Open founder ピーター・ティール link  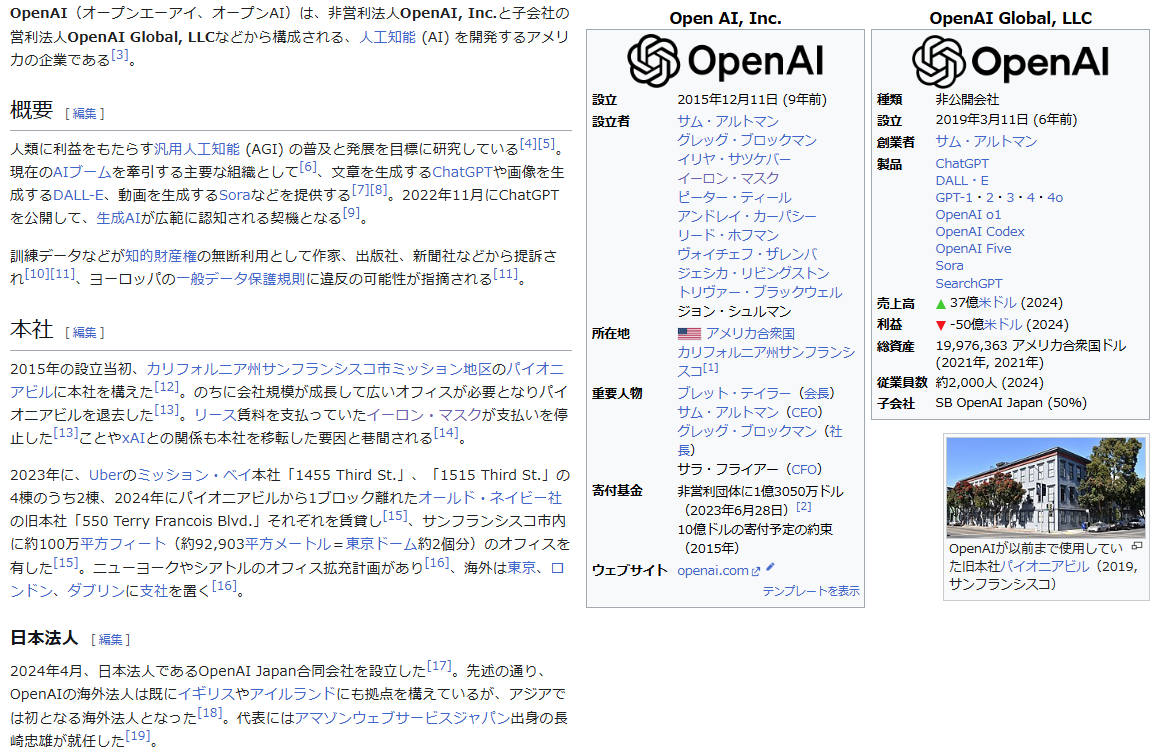point(734,198)
